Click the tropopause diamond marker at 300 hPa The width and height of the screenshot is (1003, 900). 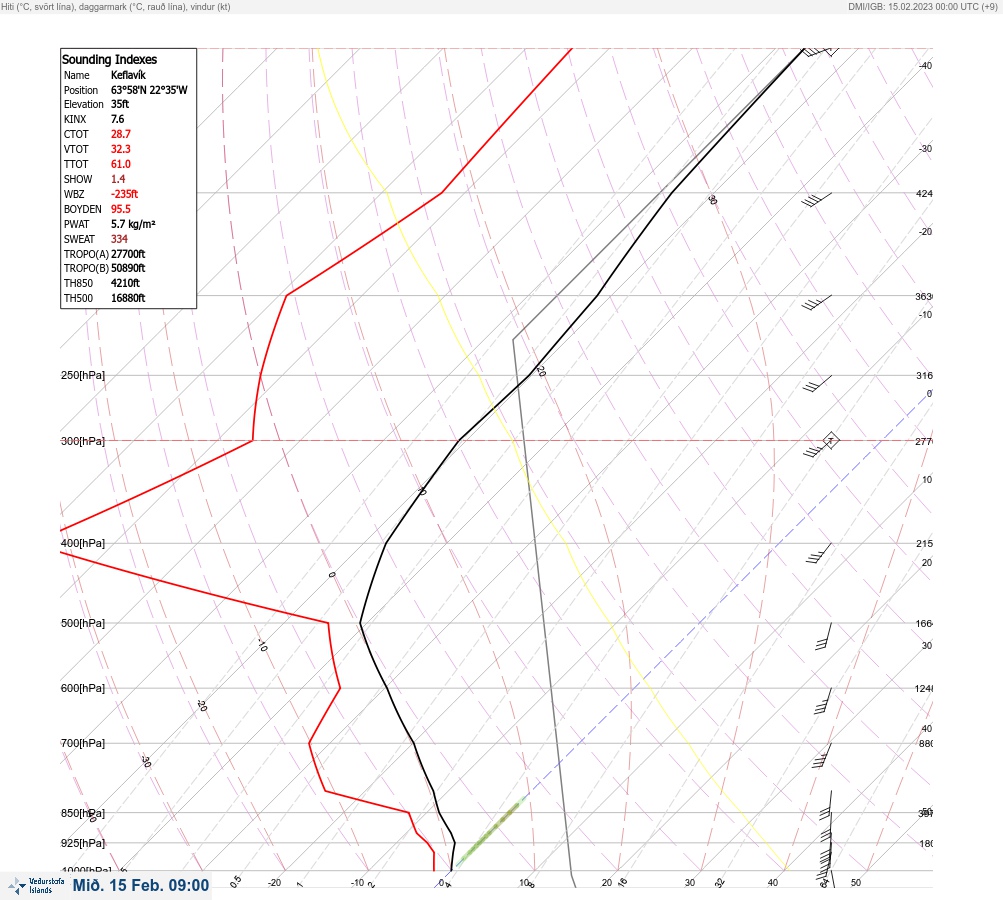pos(831,440)
